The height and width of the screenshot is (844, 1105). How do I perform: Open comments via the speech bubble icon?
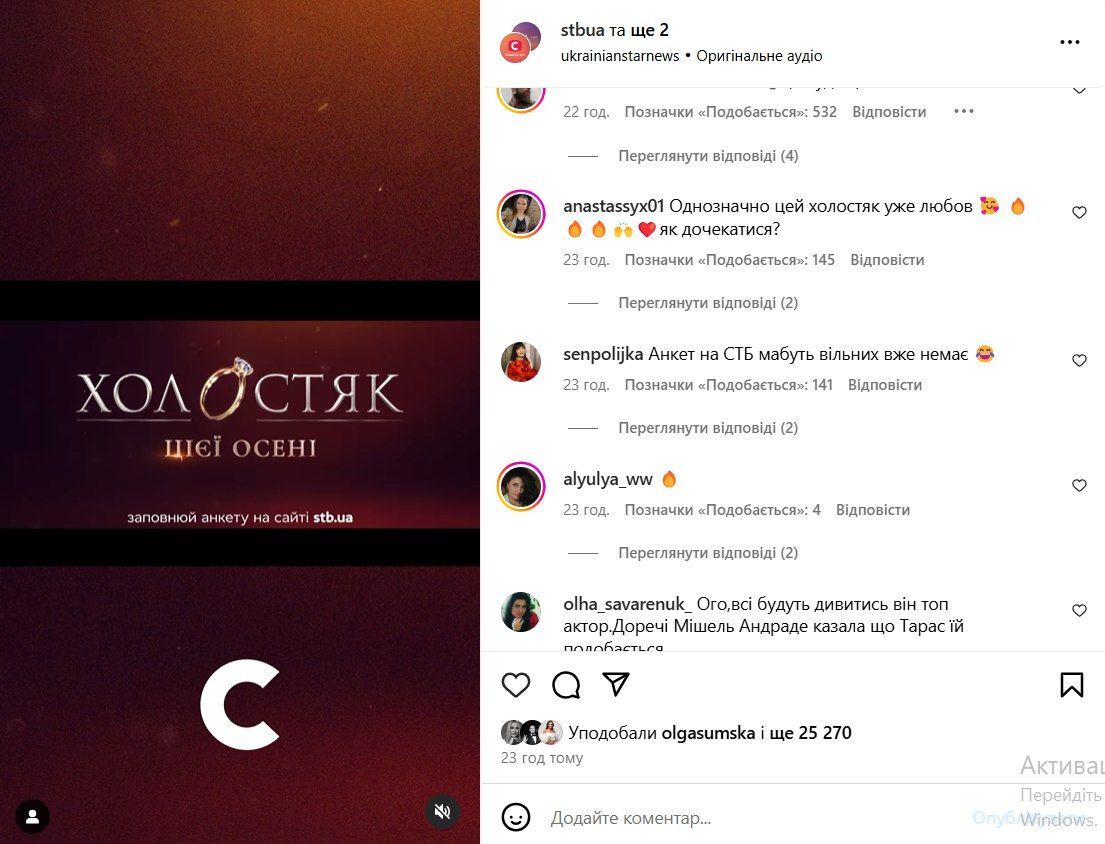566,685
